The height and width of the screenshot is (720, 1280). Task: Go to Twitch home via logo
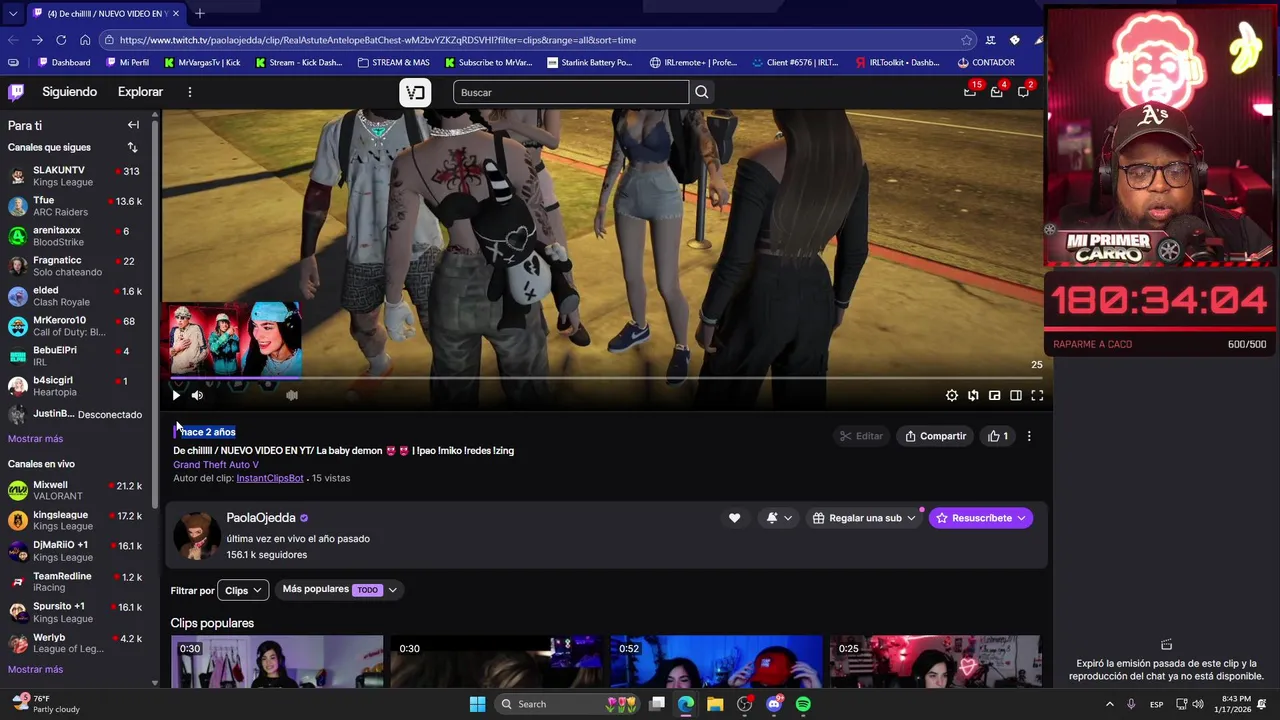(16, 92)
